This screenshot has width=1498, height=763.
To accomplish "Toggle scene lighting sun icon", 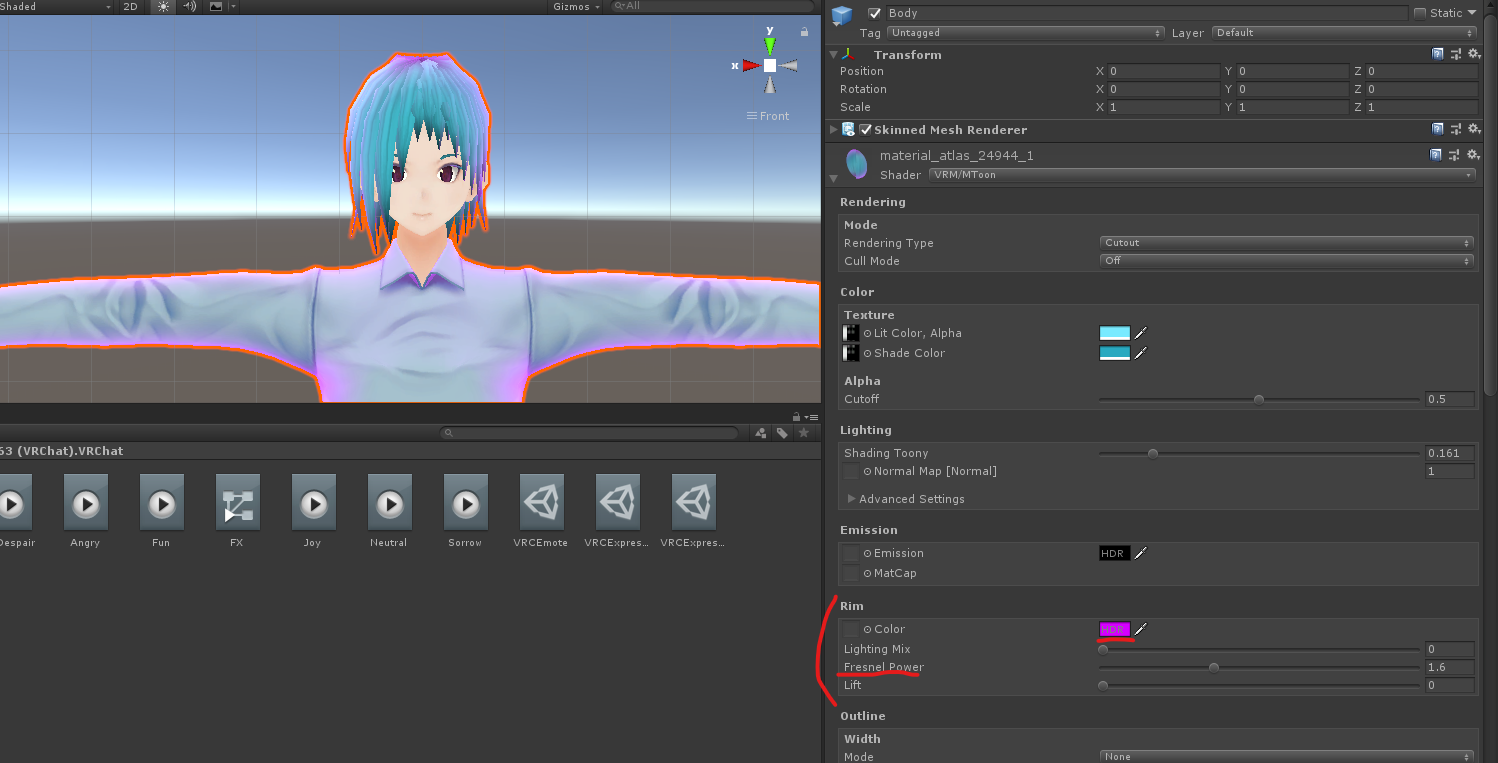I will coord(163,6).
